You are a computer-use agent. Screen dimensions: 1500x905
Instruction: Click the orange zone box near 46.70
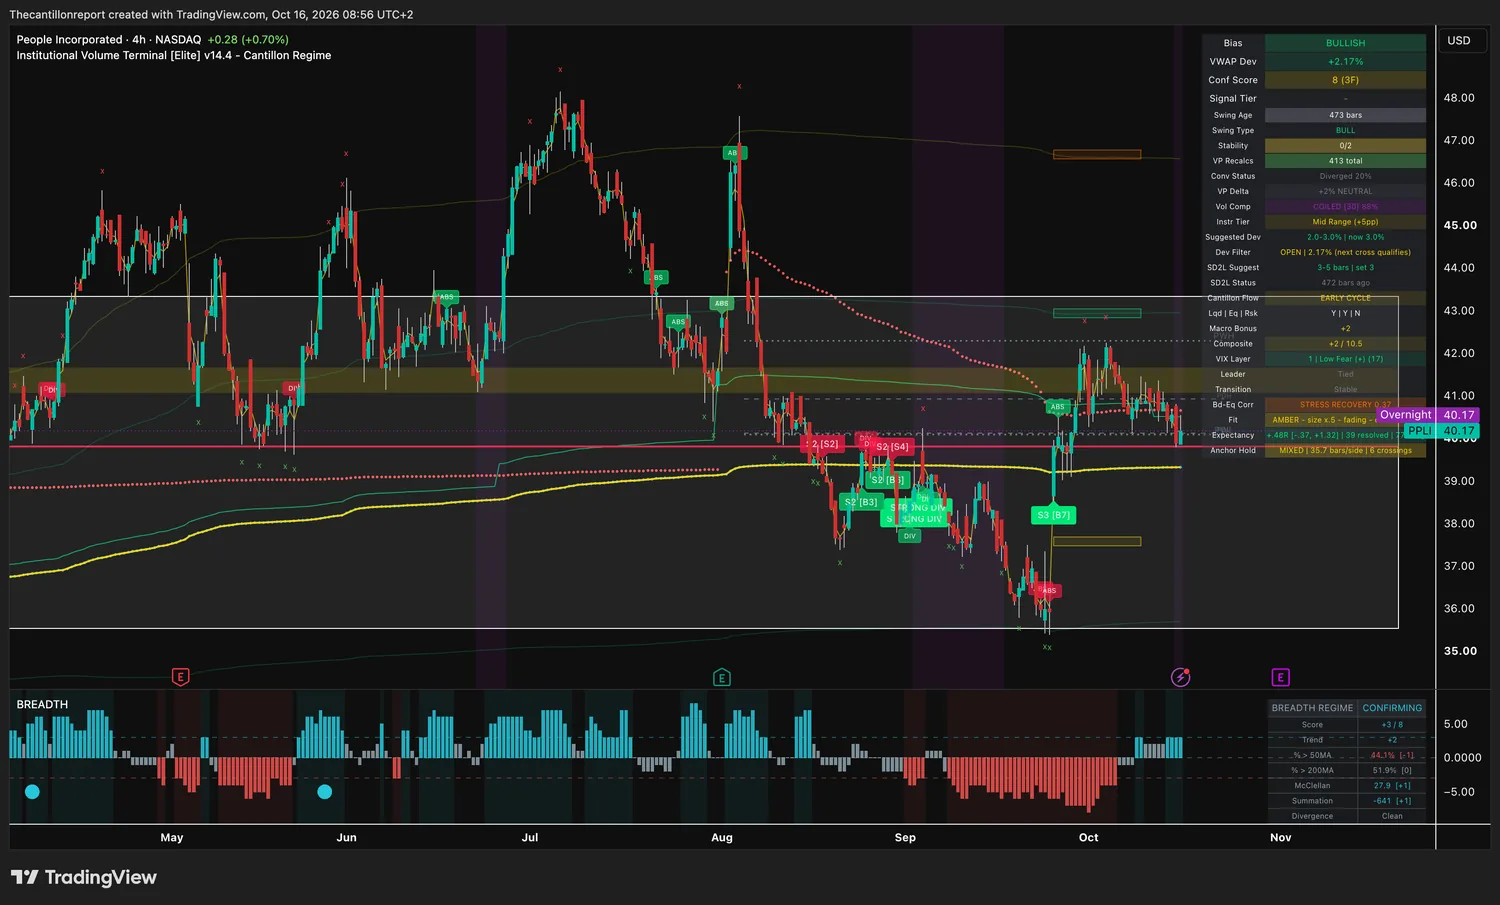(1097, 154)
